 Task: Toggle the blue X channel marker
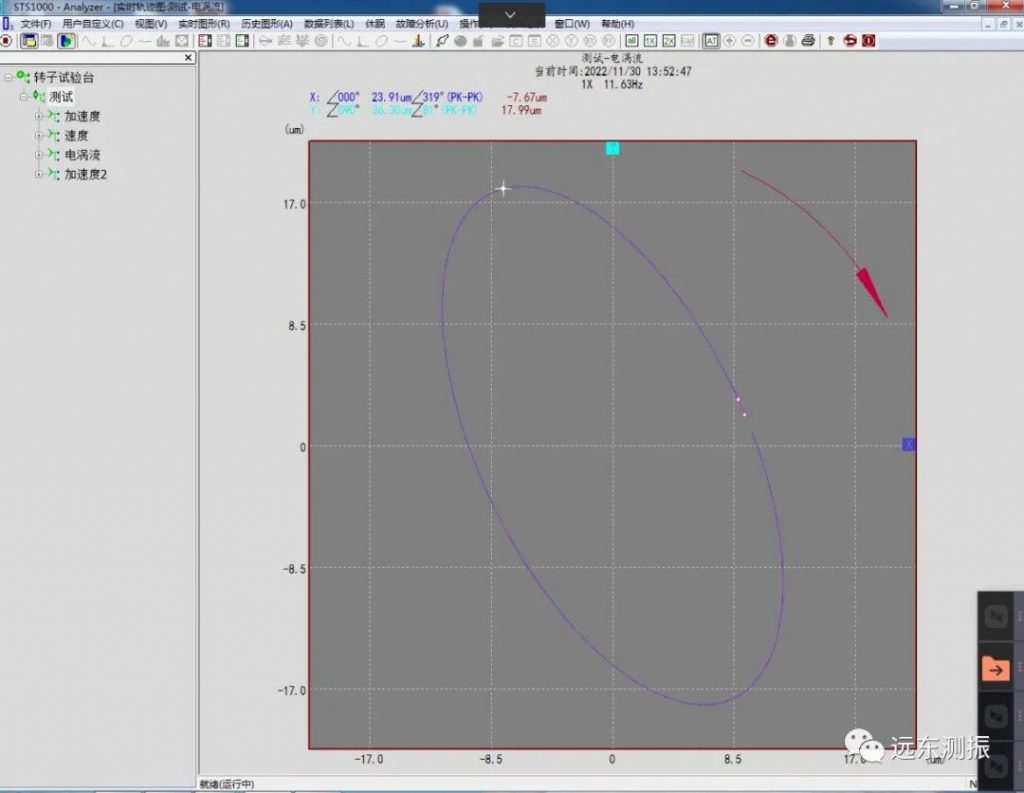tap(909, 444)
